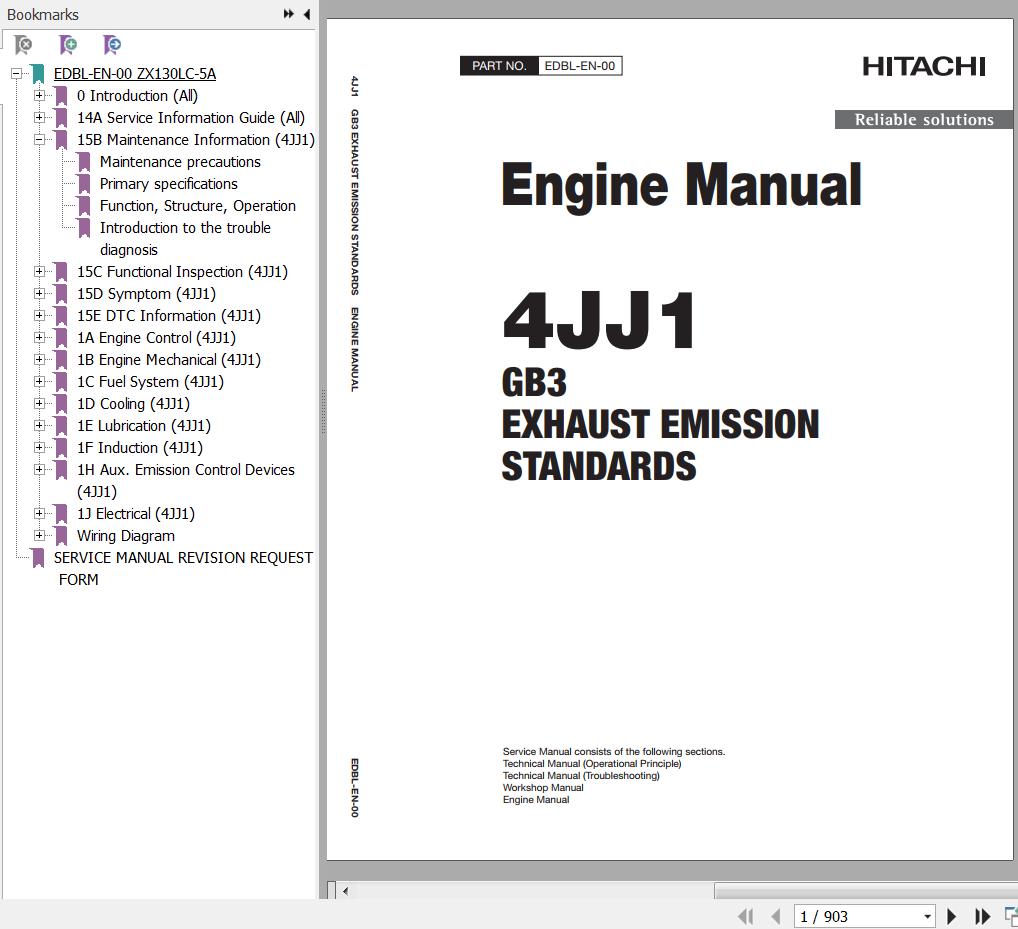Jump to the last page
Screen dimensions: 1018x929
(982, 917)
